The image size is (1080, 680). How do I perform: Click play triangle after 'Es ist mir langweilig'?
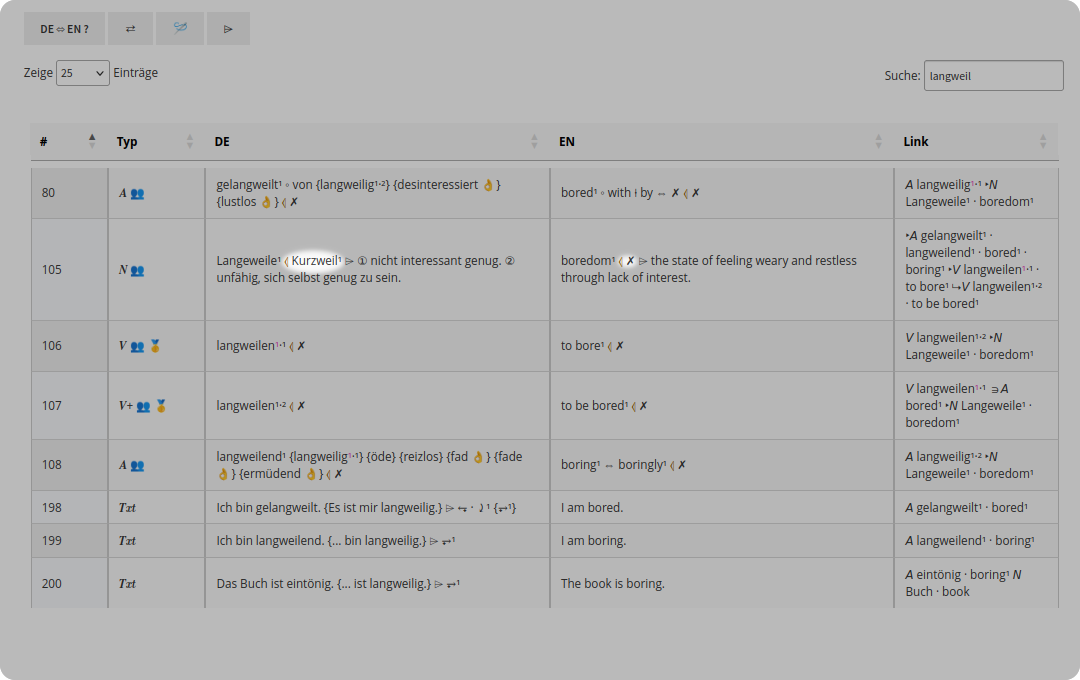point(450,508)
